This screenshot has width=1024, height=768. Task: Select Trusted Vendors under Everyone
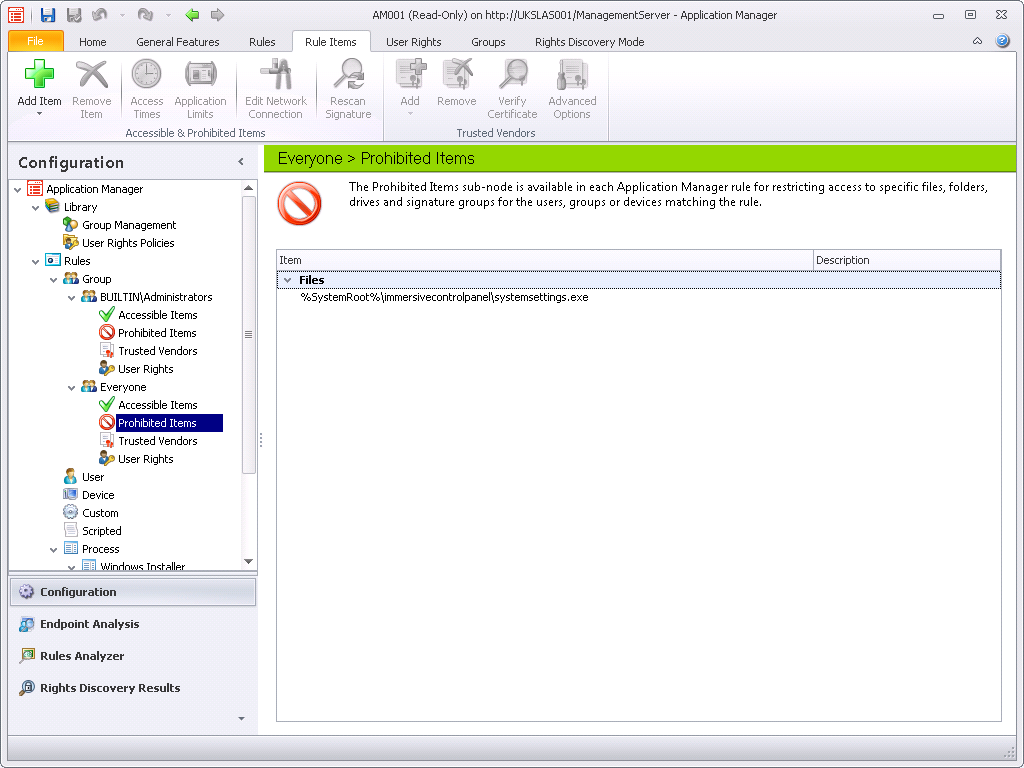pos(157,441)
